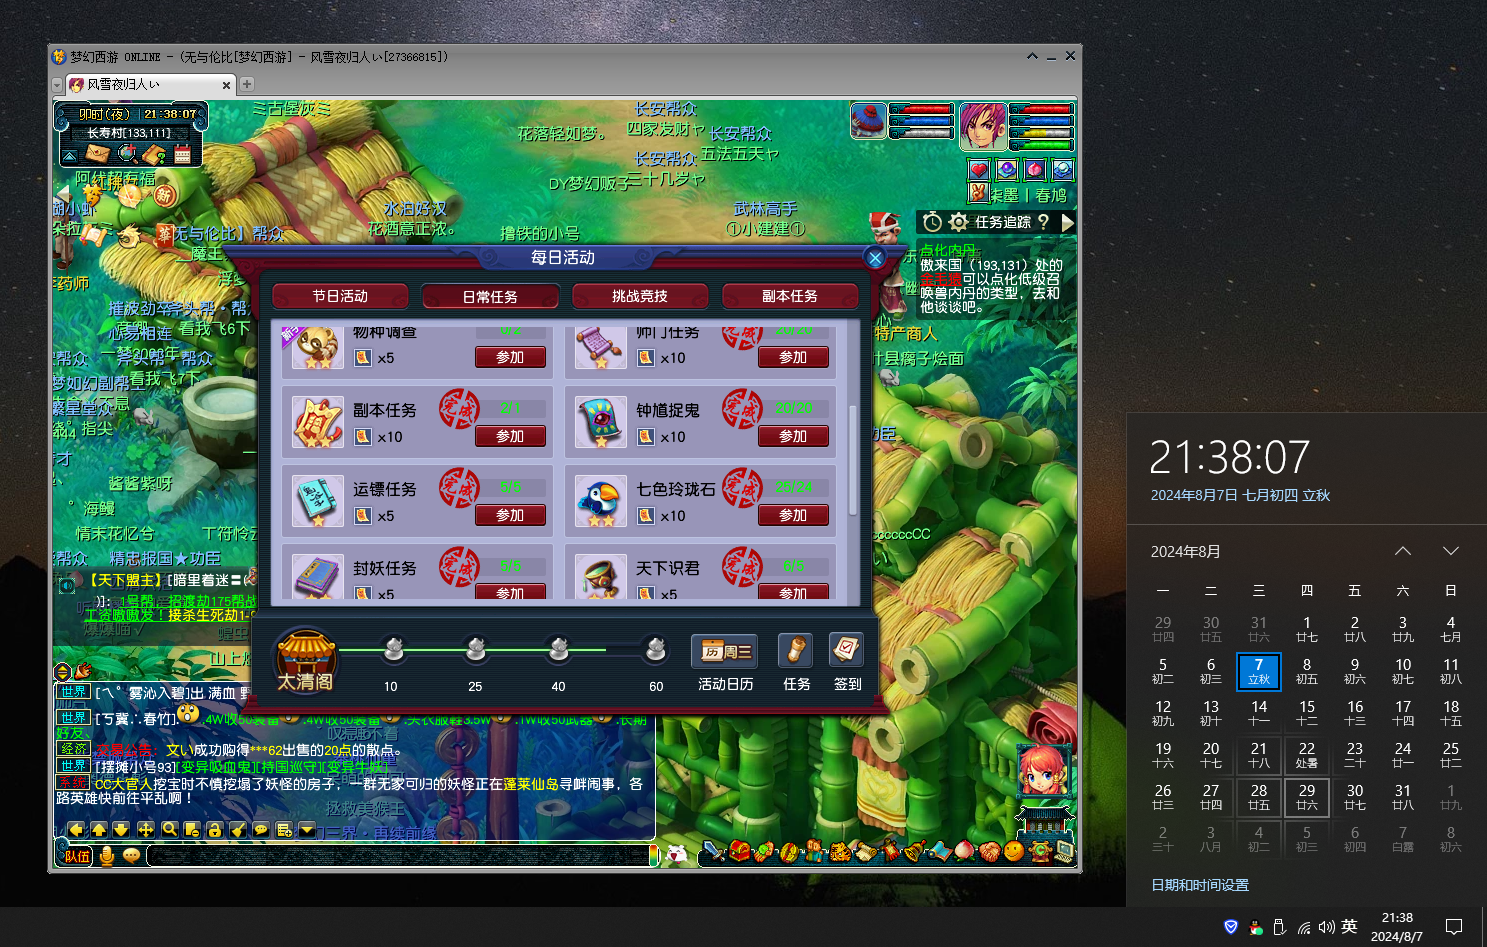Open the help book with question mark

coord(154,154)
